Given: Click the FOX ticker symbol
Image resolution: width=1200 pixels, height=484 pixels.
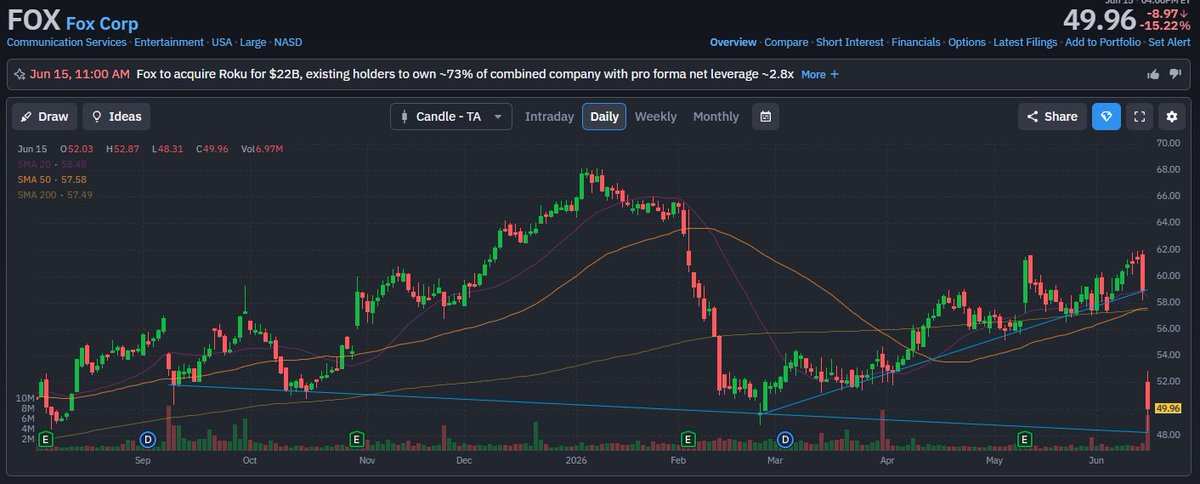Looking at the screenshot, I should tap(33, 21).
